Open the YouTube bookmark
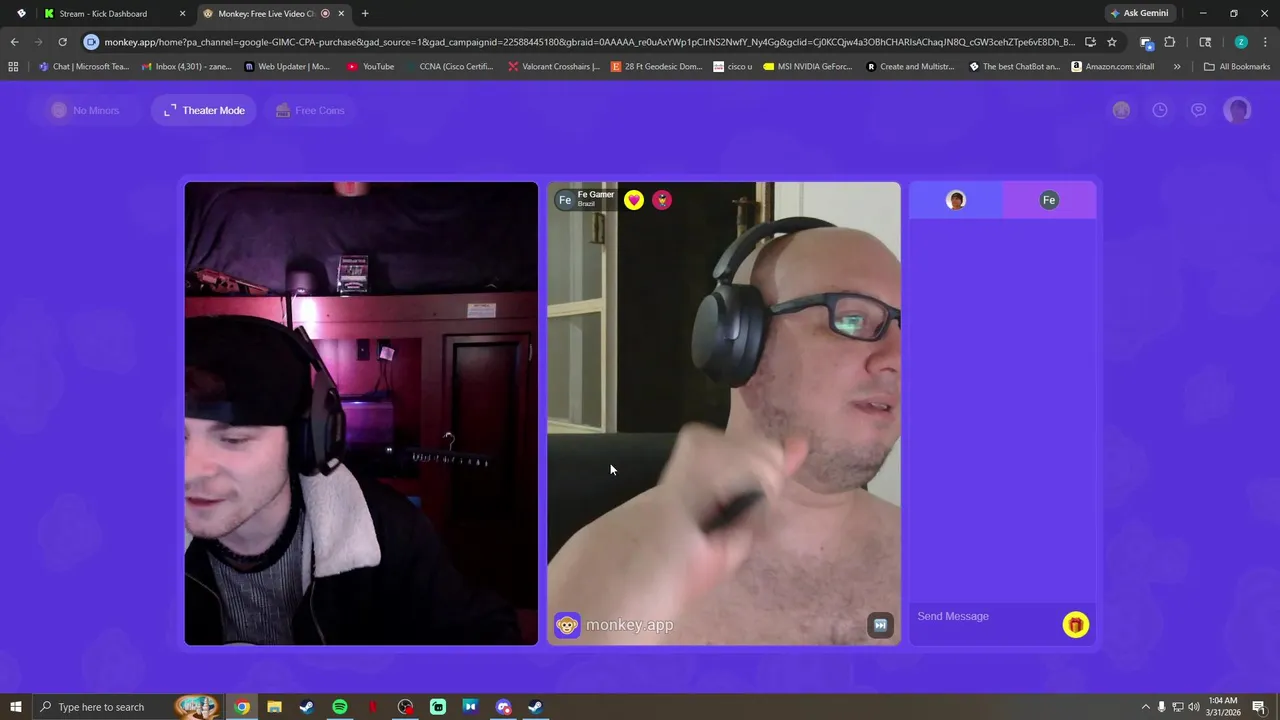The height and width of the screenshot is (720, 1280). [370, 67]
